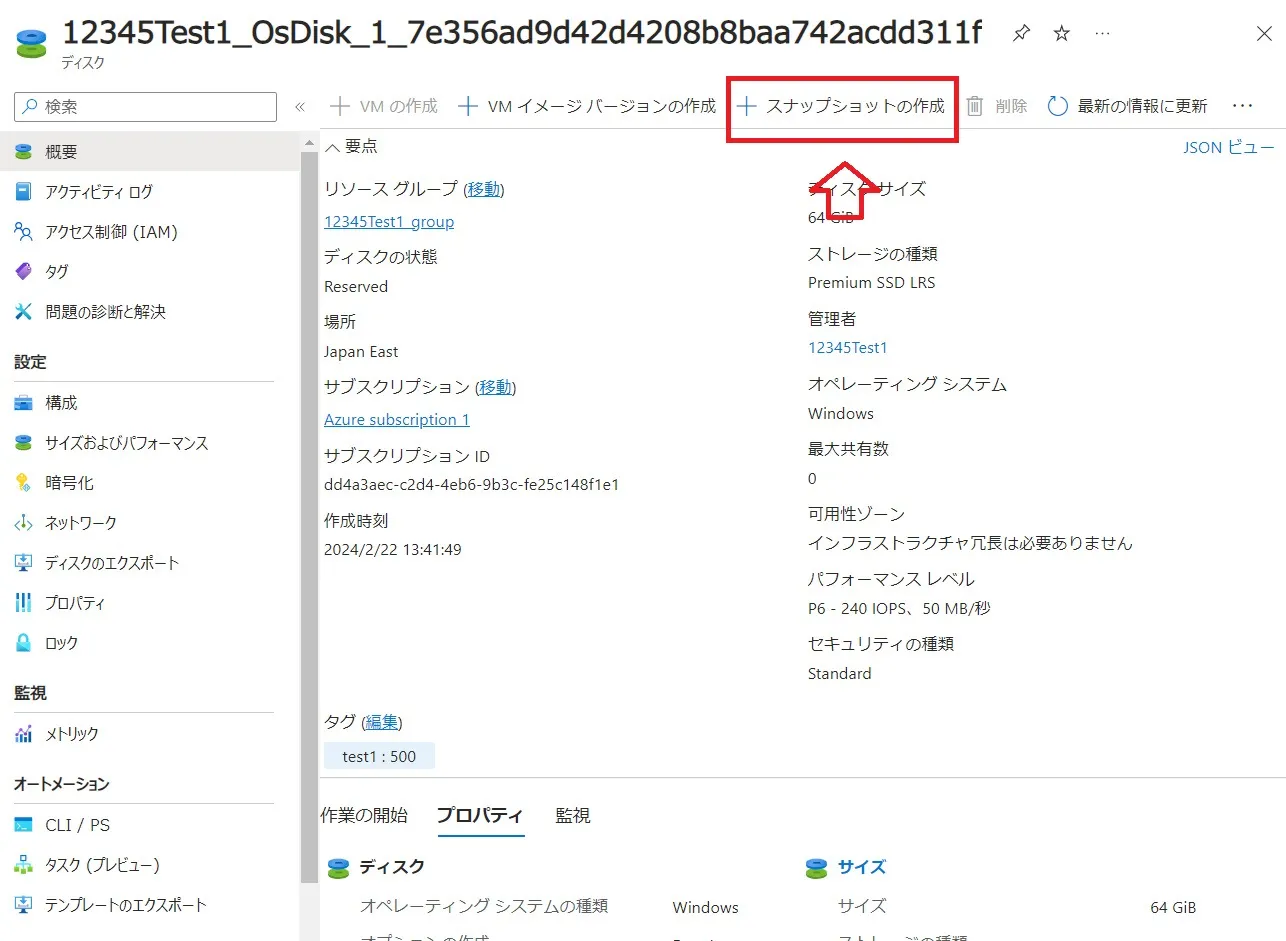Click the 構成 toolbox icon
The height and width of the screenshot is (941, 1286).
click(x=24, y=403)
